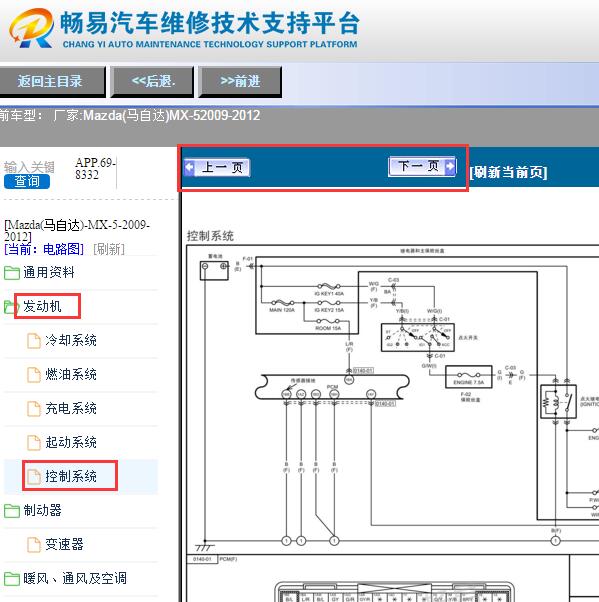Click the document icon beside 充电系统
Viewport: 599px width, 602px height.
[34, 408]
